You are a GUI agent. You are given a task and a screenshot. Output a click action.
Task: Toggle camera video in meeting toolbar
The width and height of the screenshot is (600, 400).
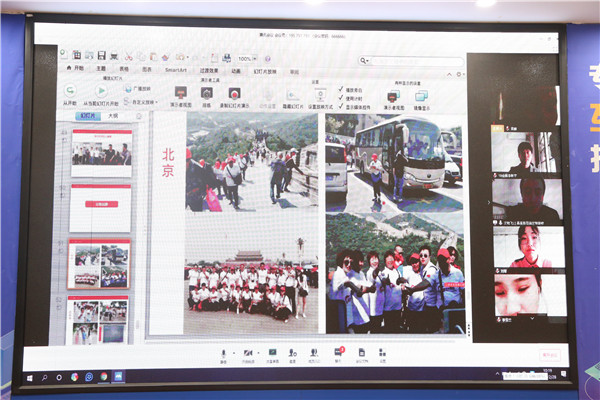pos(246,353)
